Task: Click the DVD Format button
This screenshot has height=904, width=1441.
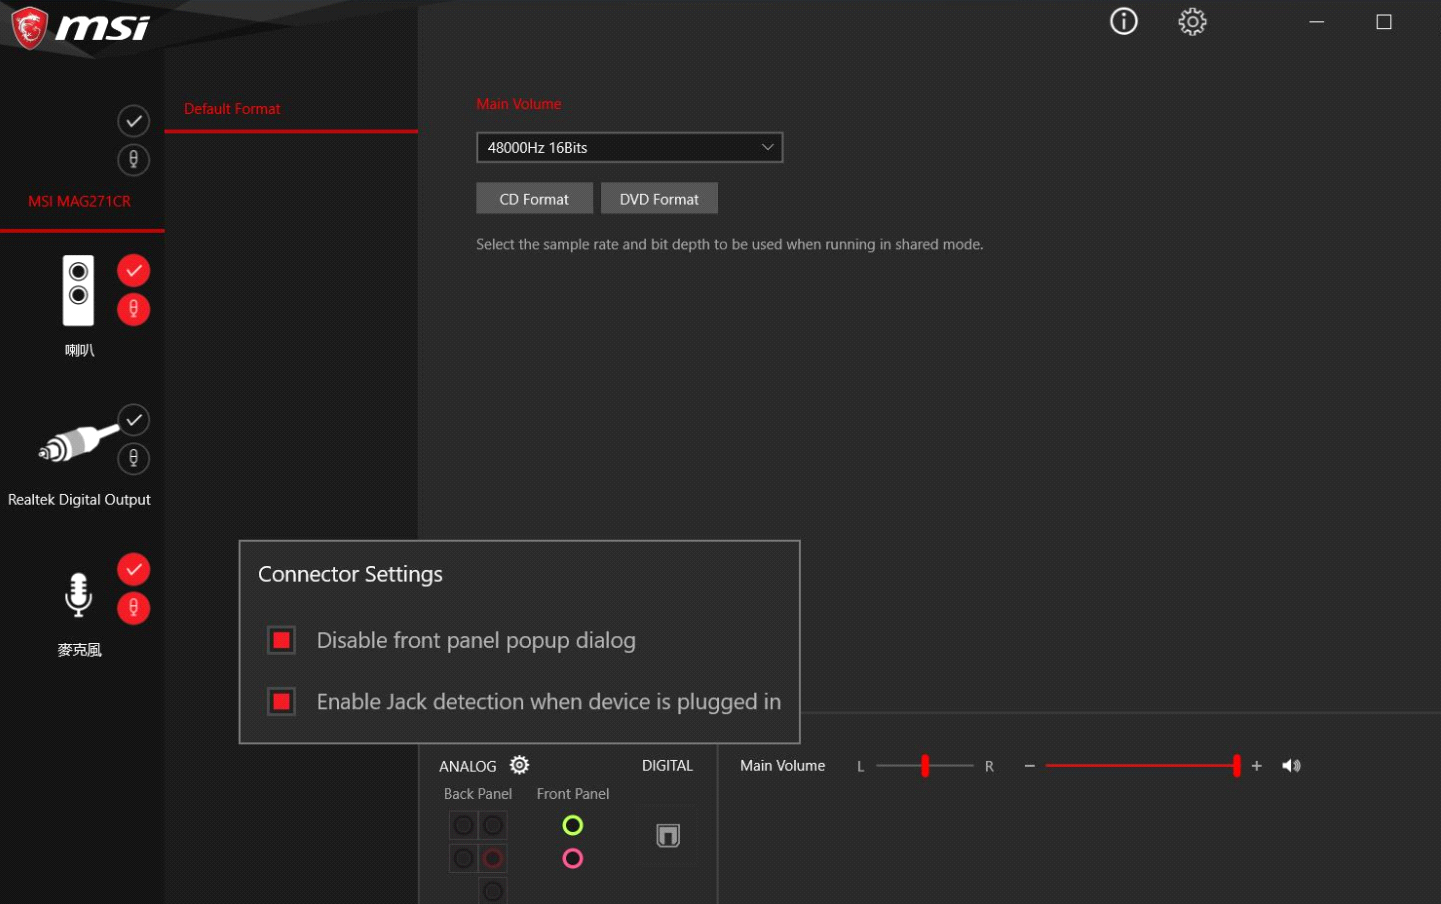Action: pyautogui.click(x=659, y=199)
